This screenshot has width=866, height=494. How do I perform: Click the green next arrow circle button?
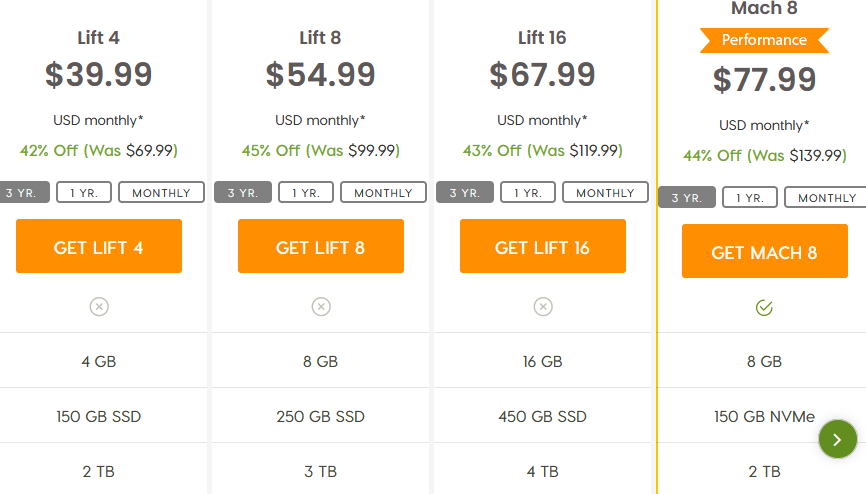838,439
